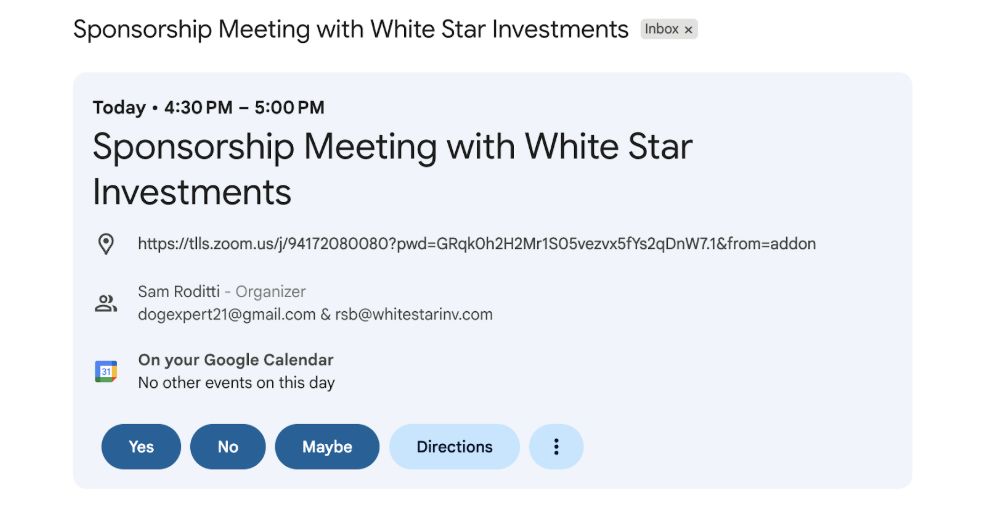Screen dimensions: 988x510
Task: Click the attendees people icon
Action: [x=106, y=303]
